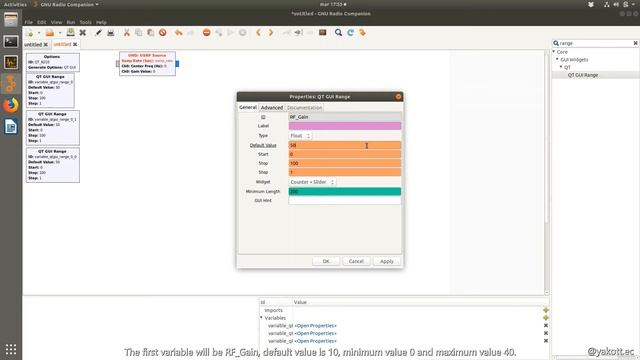640x360 pixels.
Task: Close the second untitled tab
Action: (75, 44)
